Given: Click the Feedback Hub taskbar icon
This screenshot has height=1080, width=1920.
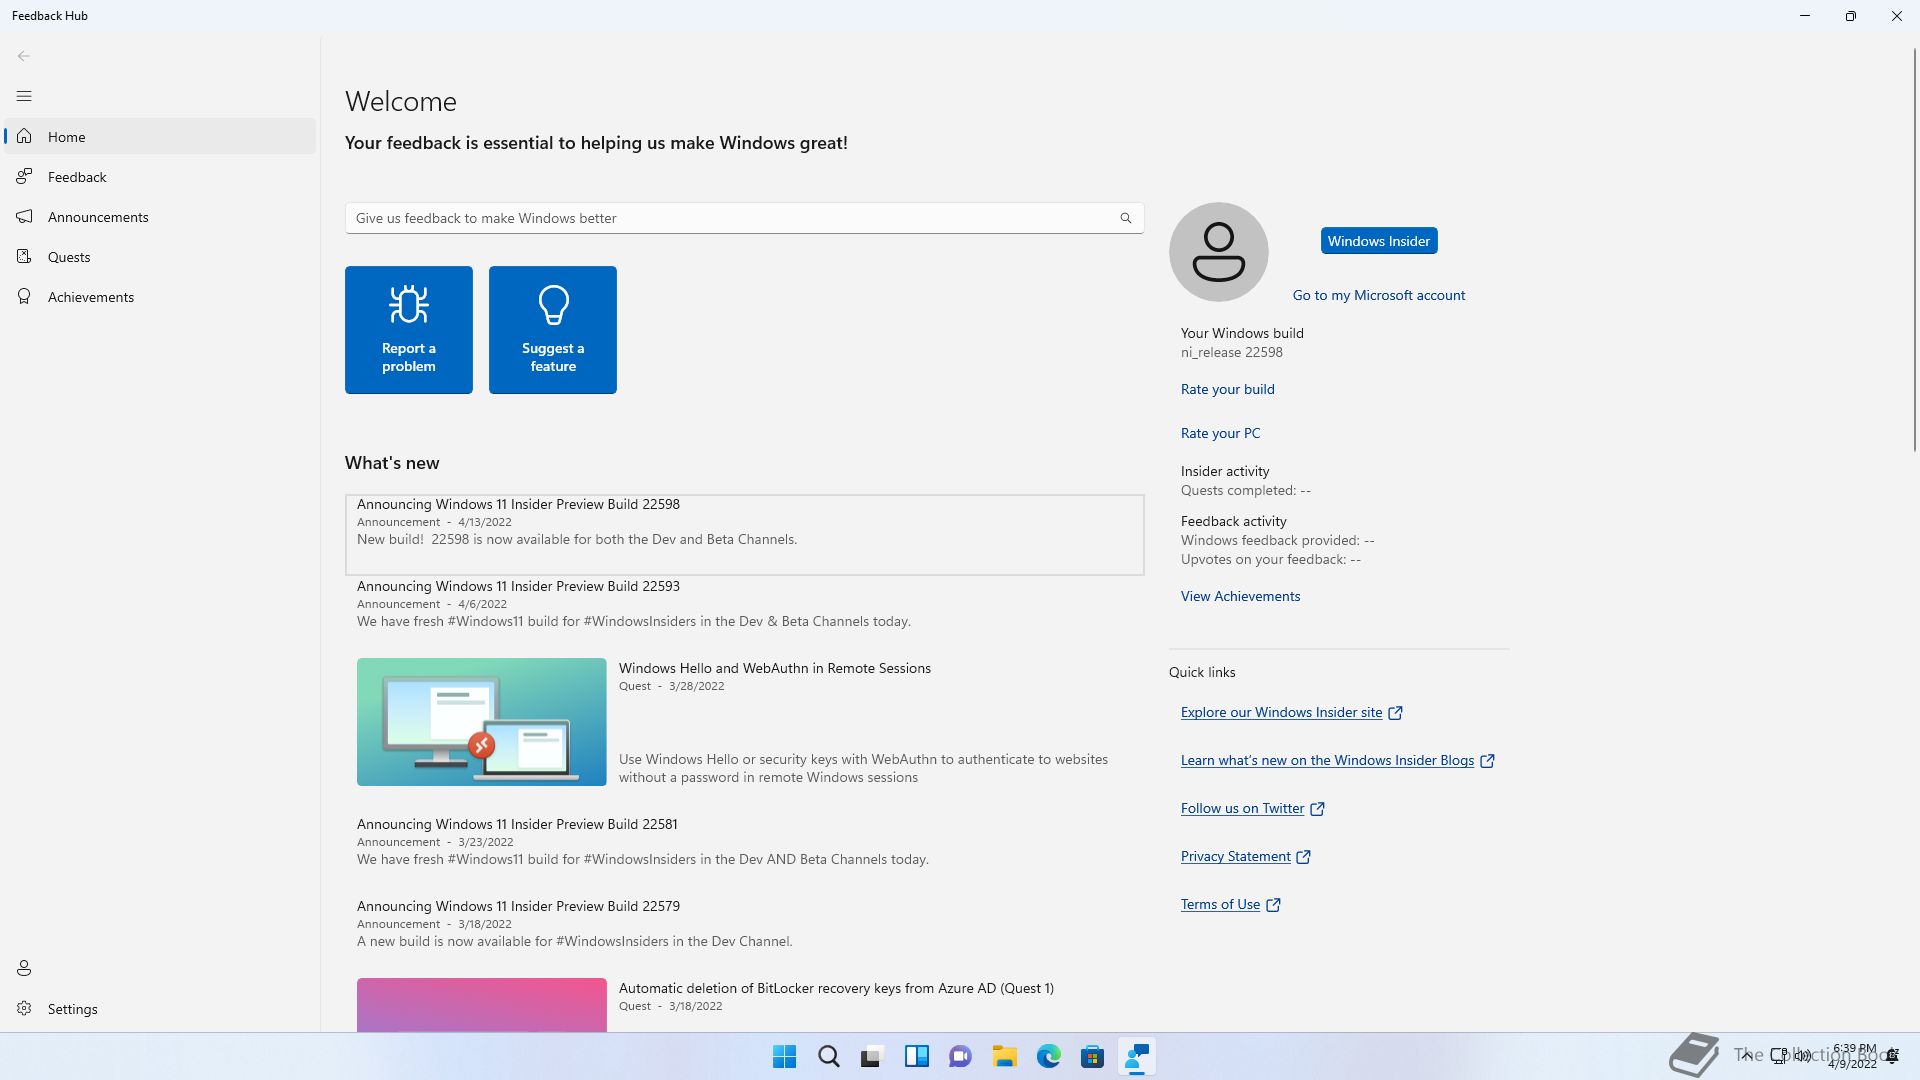Looking at the screenshot, I should [x=1137, y=1056].
